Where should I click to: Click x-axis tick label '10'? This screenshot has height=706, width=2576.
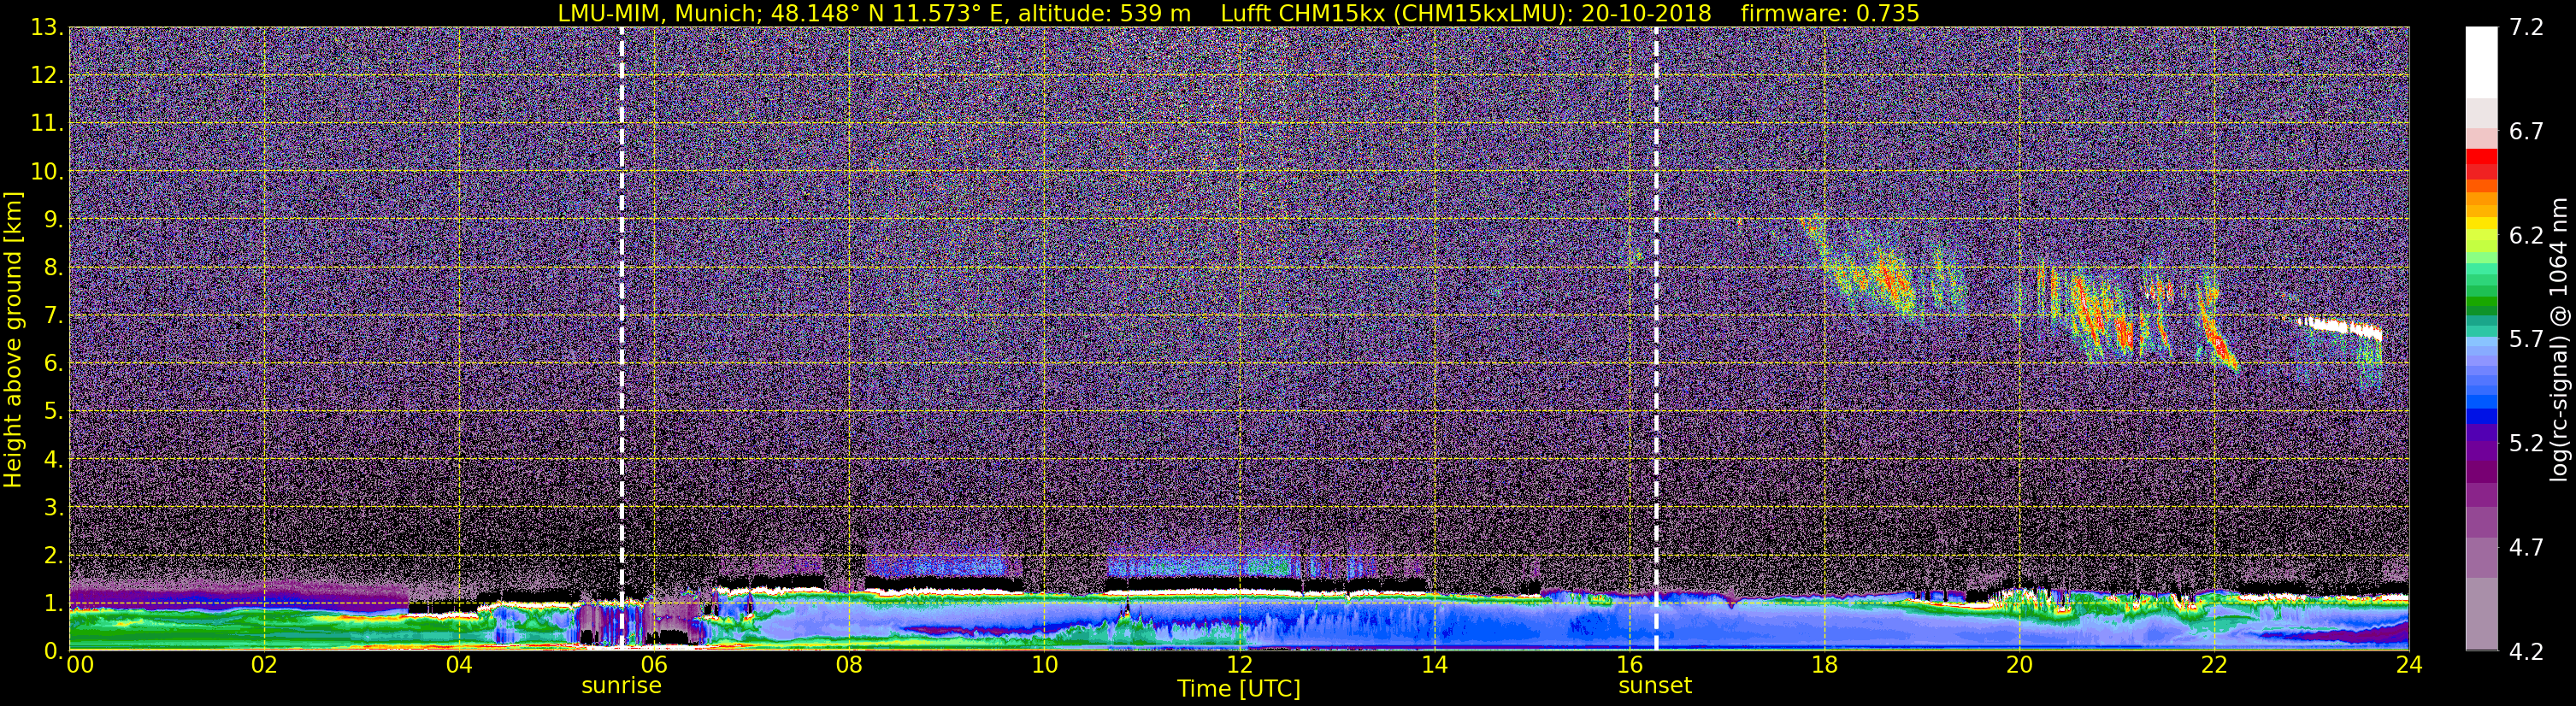[1044, 665]
